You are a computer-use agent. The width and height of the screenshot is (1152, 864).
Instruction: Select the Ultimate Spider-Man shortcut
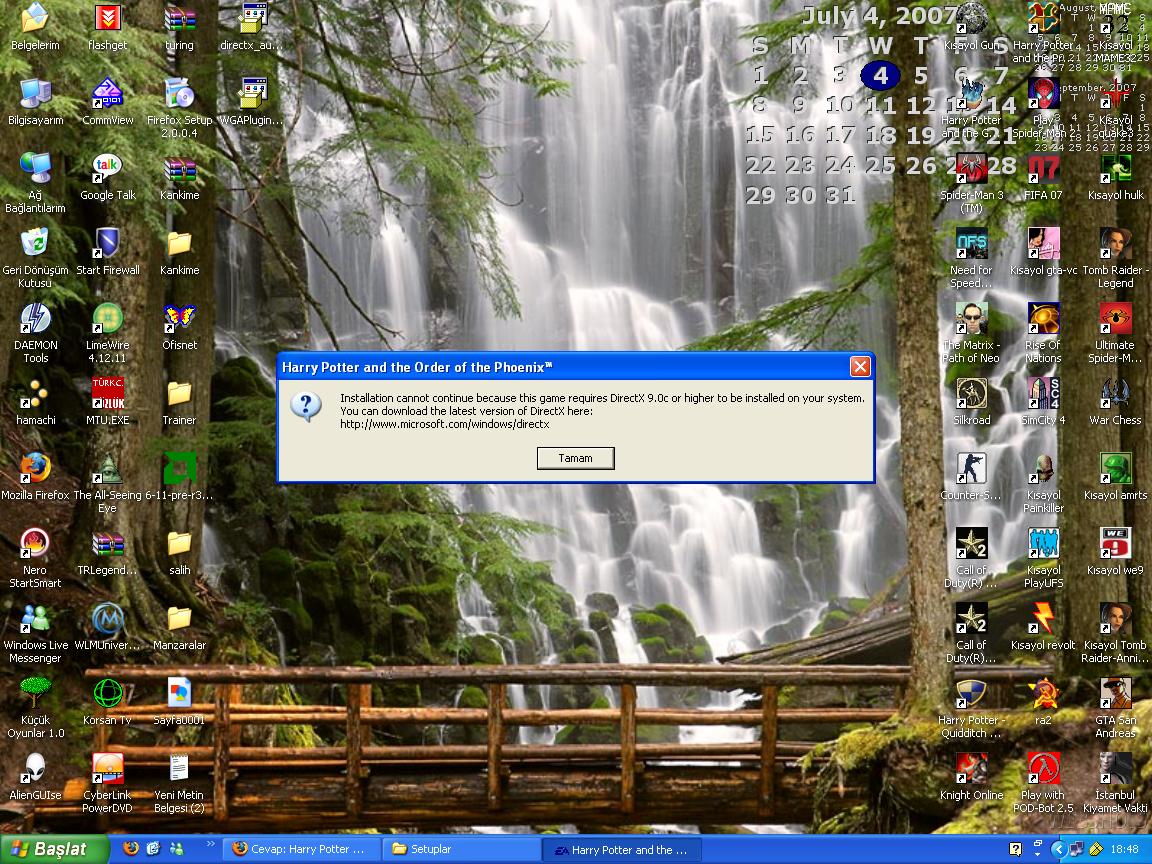(1115, 333)
